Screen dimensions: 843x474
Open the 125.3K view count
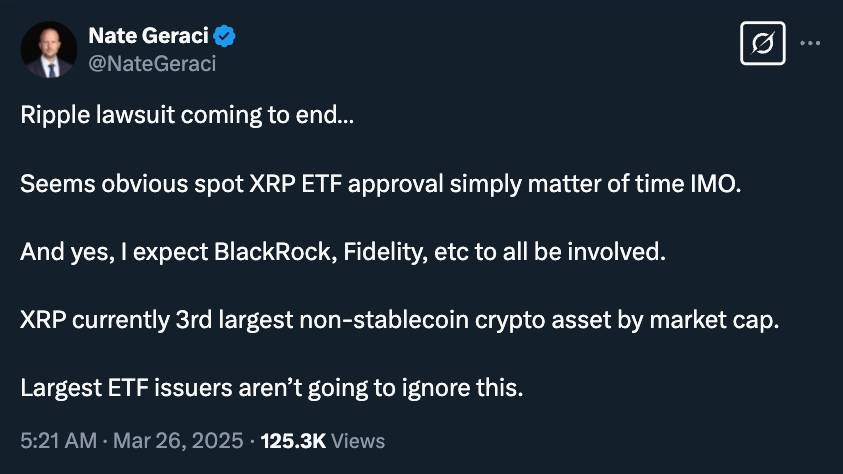(x=293, y=441)
